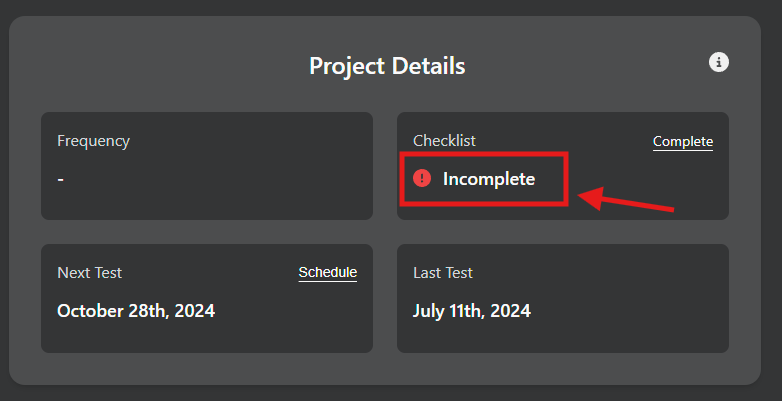
Task: Click the Next Test label
Action: tap(90, 273)
